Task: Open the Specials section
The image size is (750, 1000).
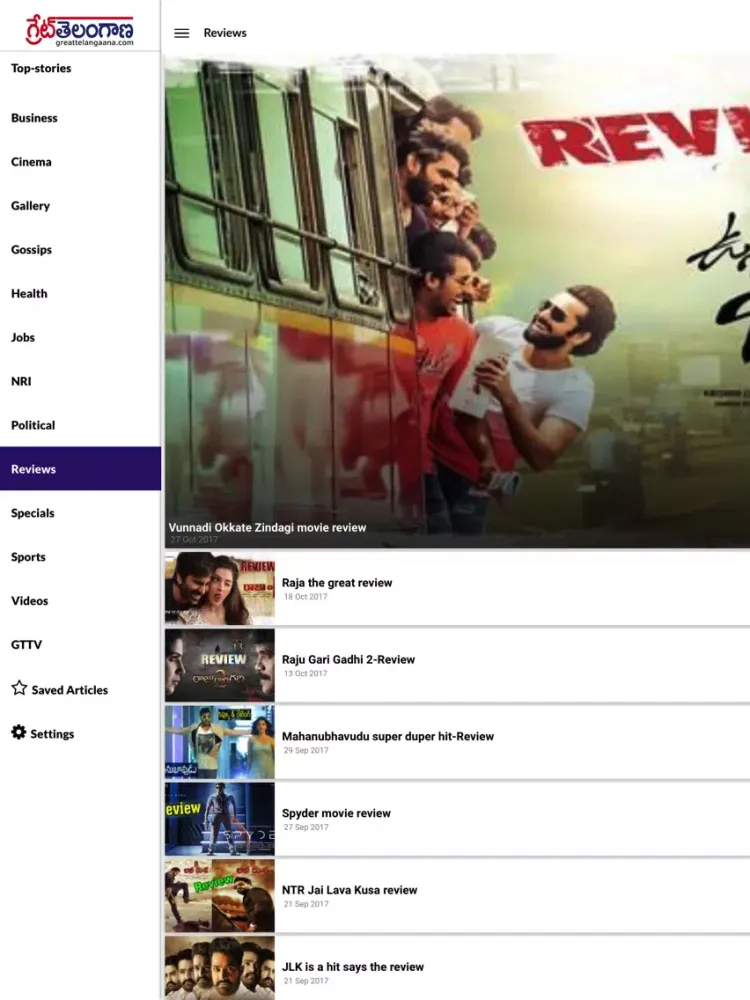Action: pos(33,513)
